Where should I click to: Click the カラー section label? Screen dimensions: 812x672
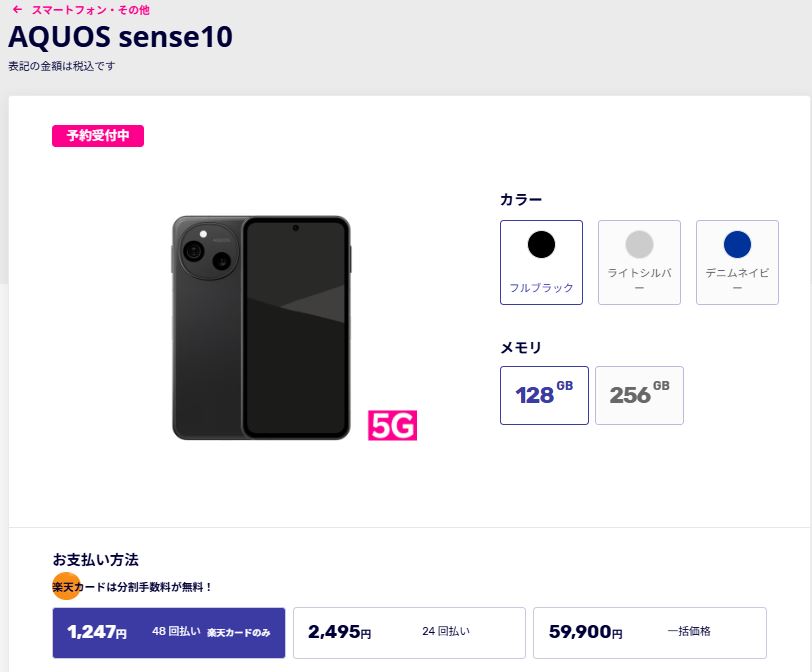click(521, 200)
